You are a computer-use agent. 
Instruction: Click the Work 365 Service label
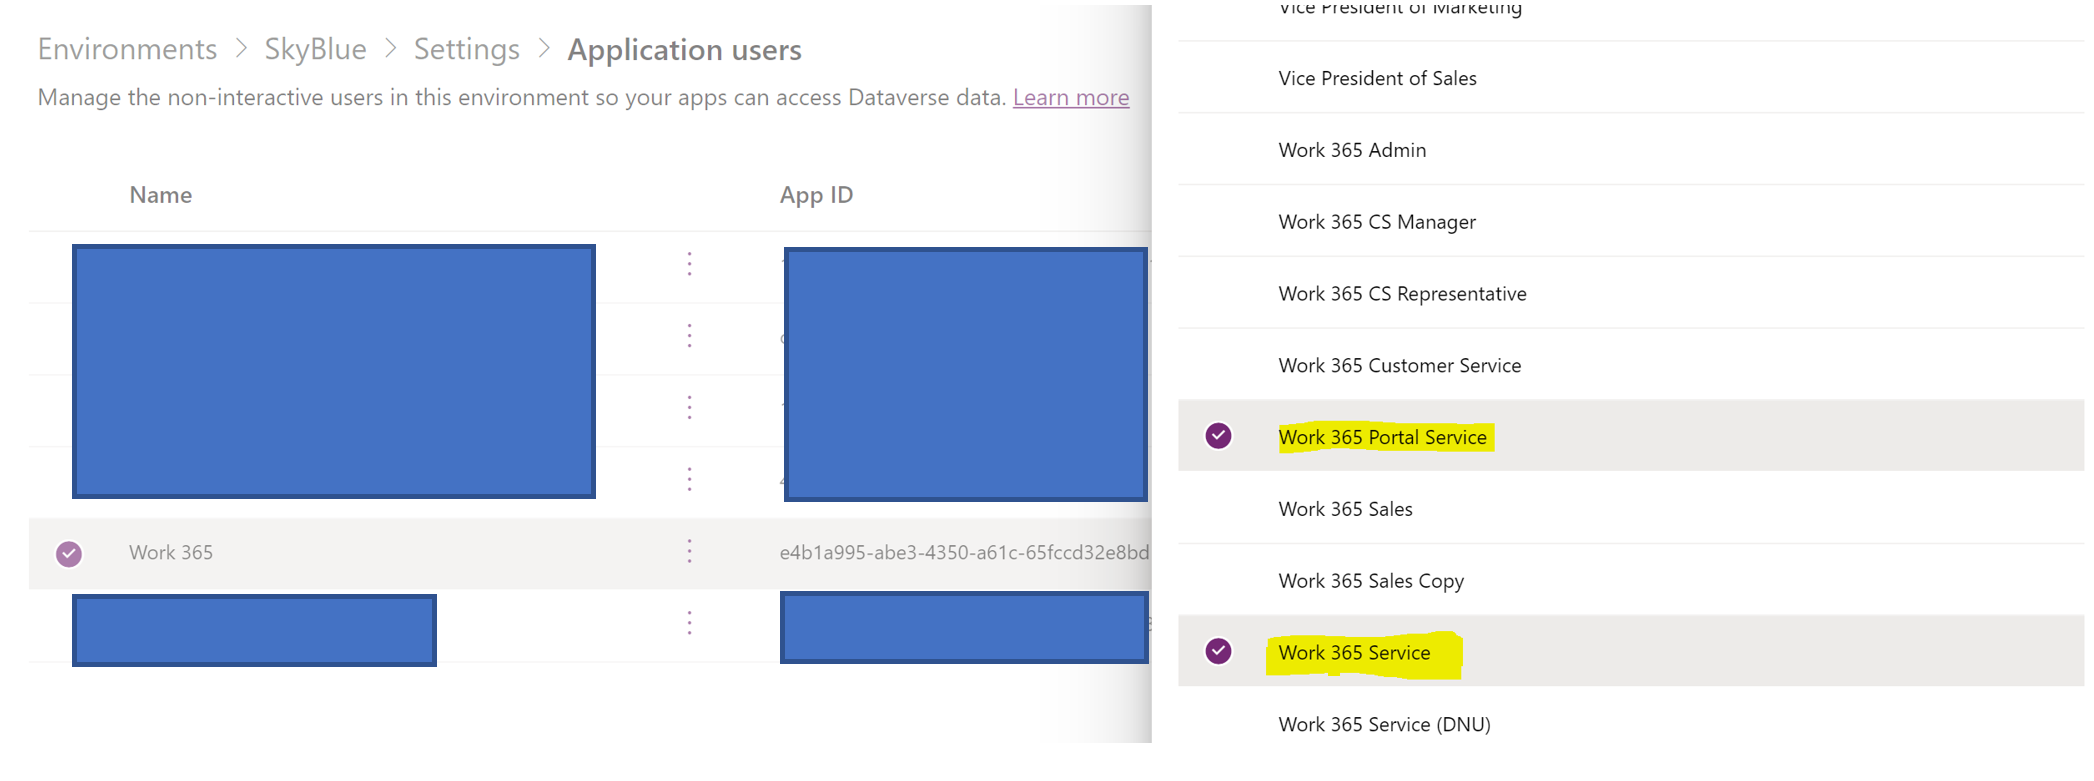point(1354,653)
